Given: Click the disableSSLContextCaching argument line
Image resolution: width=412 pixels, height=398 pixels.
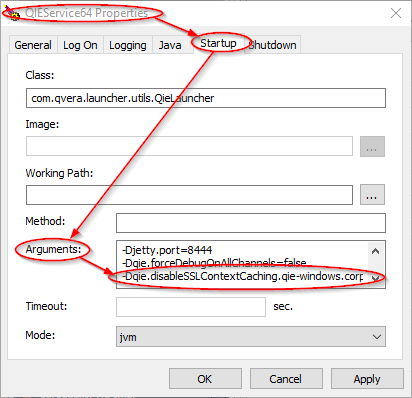Looking at the screenshot, I should (x=243, y=276).
